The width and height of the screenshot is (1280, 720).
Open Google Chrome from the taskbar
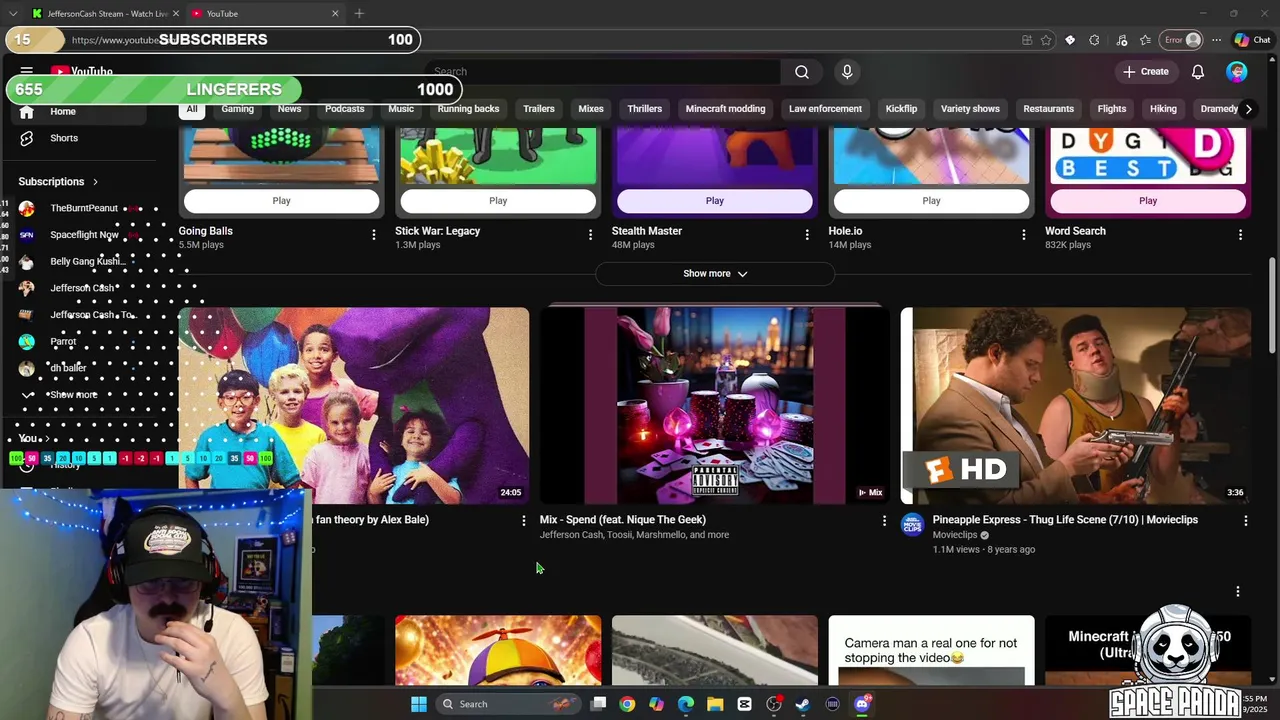pyautogui.click(x=627, y=704)
